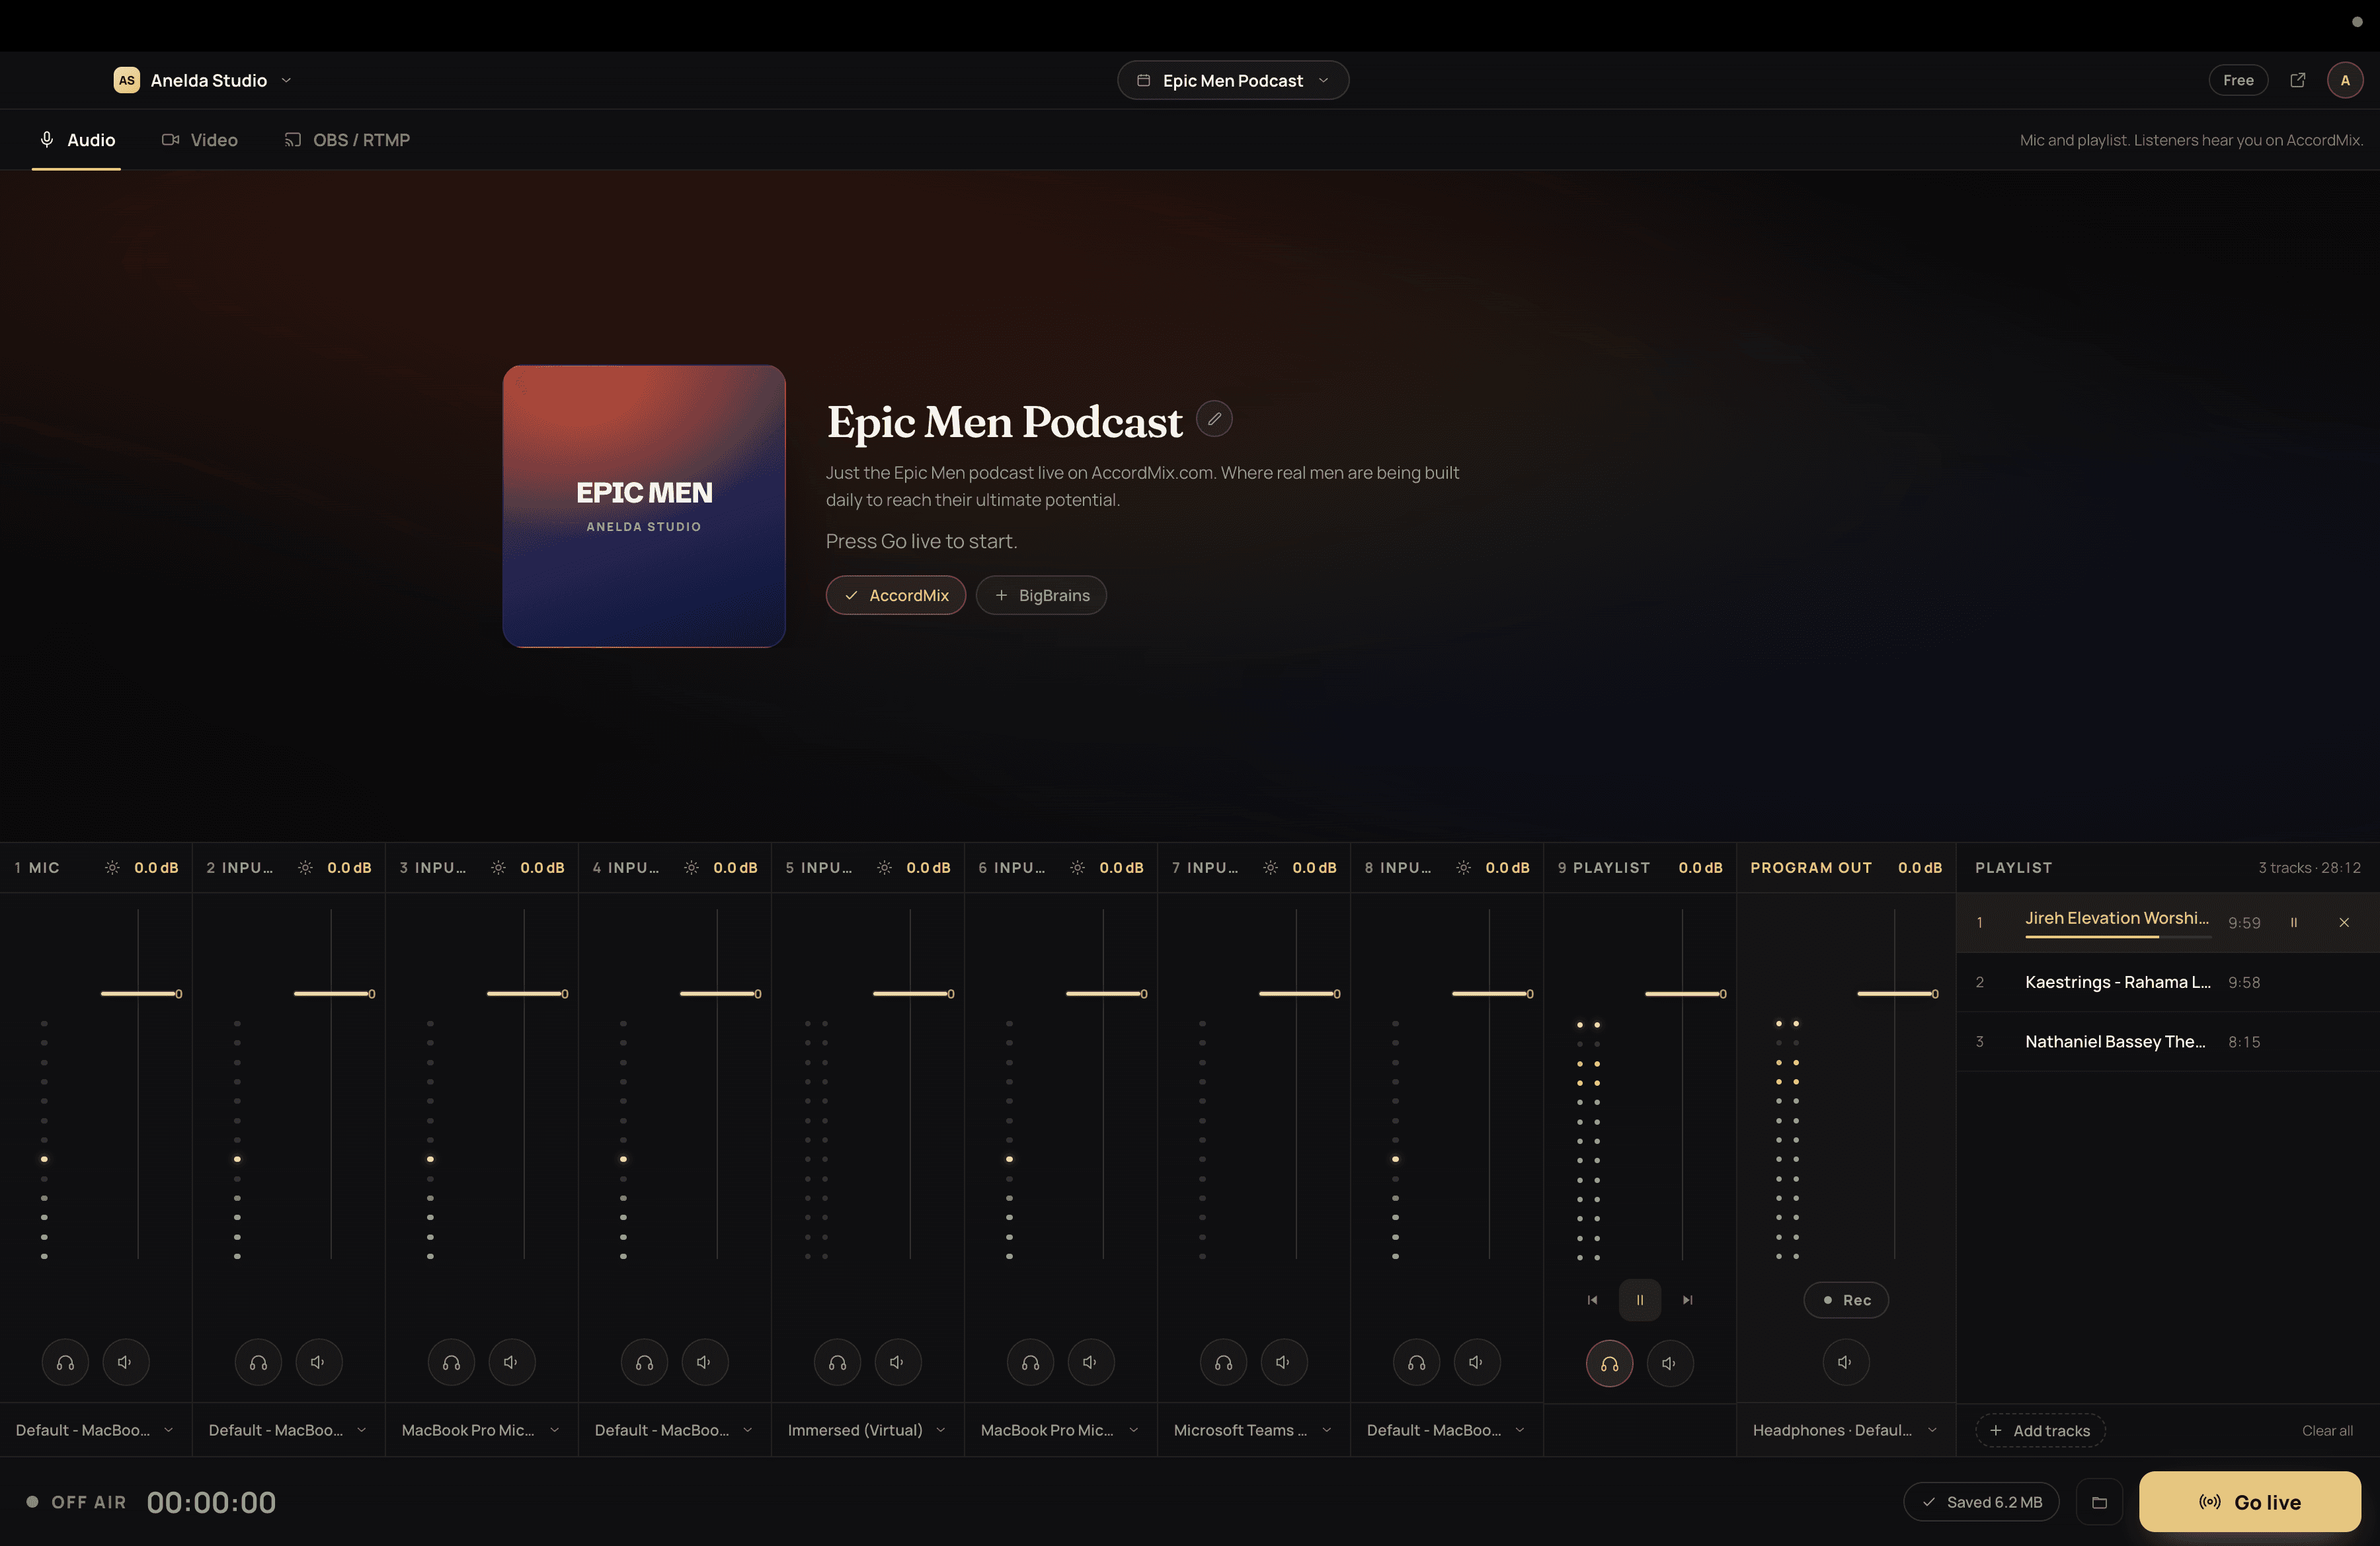Open gain settings gear on channel 8
The width and height of the screenshot is (2380, 1546).
pos(1463,868)
